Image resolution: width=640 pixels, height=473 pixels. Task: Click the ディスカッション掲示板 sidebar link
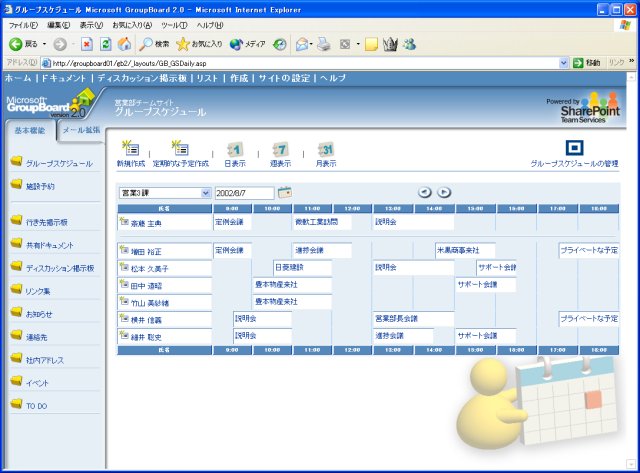59,268
